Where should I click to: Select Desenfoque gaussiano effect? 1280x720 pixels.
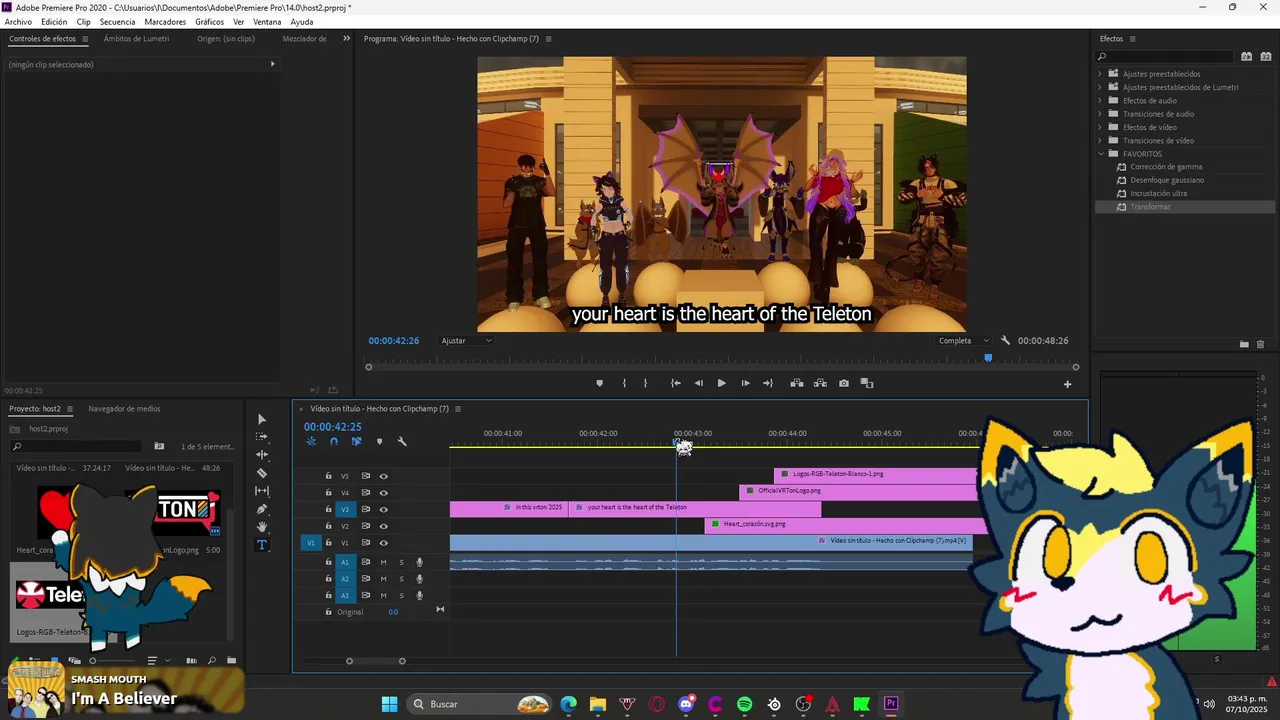pos(1167,180)
